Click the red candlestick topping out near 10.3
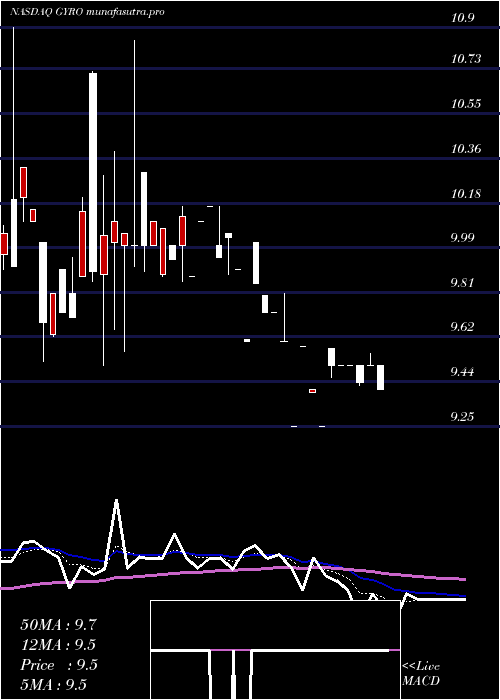The height and width of the screenshot is (700, 500). 23,182
